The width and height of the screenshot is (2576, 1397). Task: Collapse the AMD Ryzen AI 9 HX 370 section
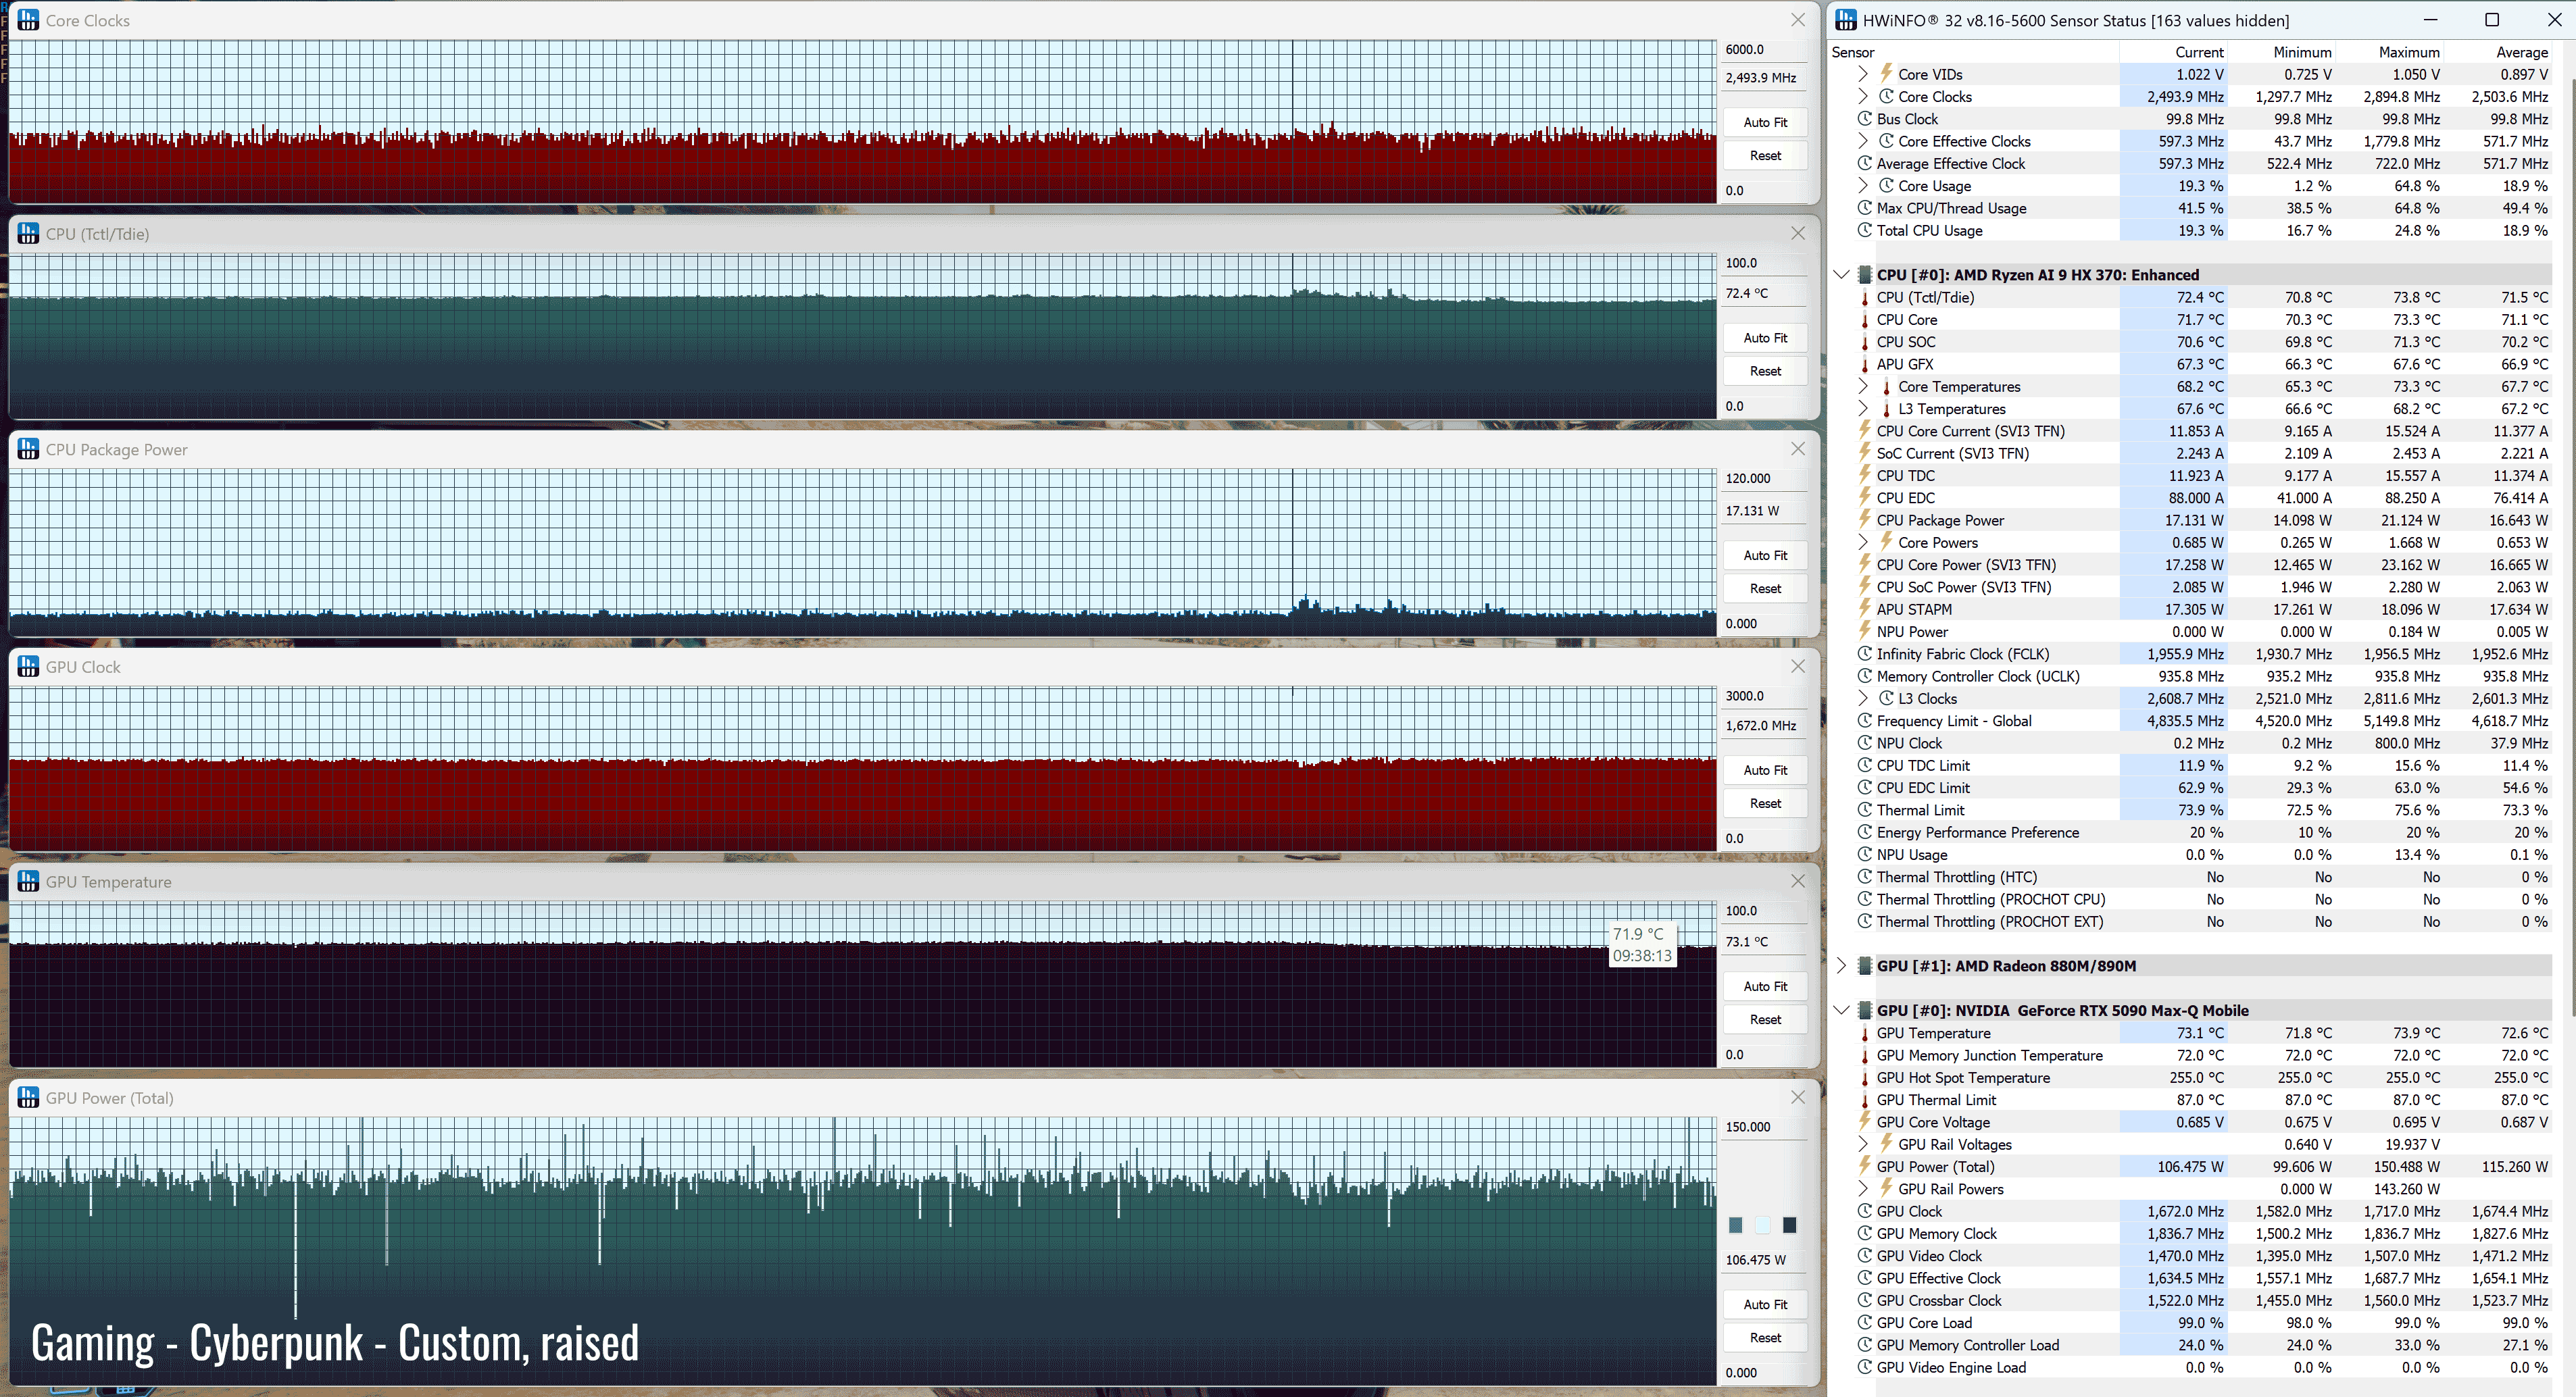tap(1841, 275)
